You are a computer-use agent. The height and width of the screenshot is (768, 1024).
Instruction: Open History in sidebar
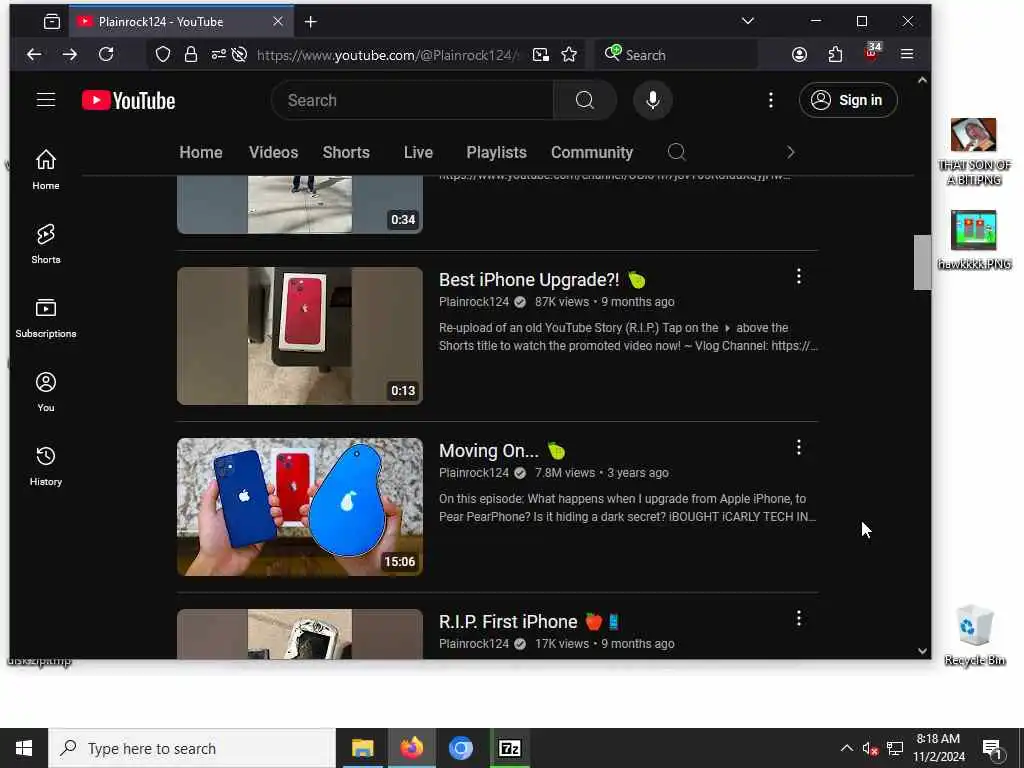click(x=46, y=465)
